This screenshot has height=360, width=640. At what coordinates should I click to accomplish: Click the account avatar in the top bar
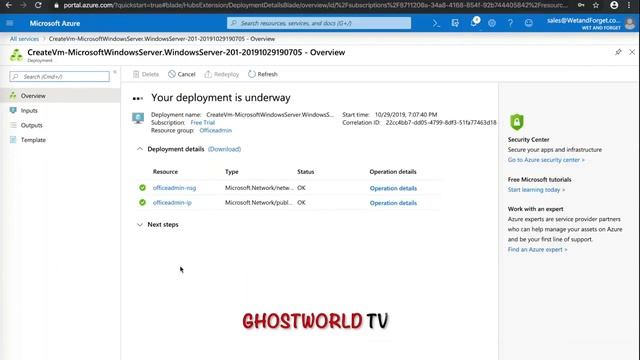pyautogui.click(x=630, y=24)
